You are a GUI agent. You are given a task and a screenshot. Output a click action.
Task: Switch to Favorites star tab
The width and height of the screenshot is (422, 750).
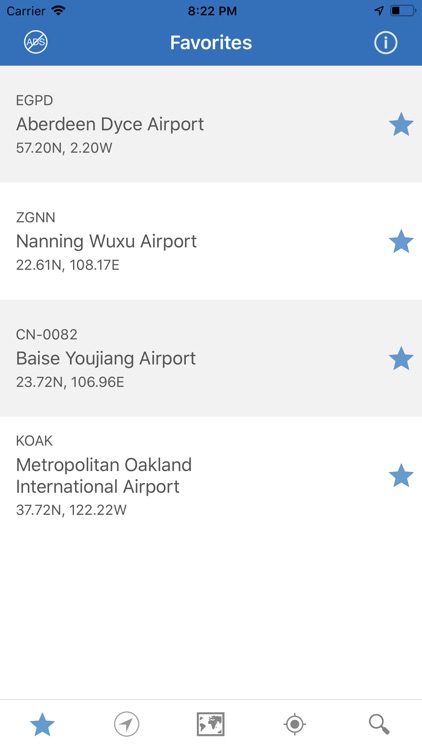pyautogui.click(x=42, y=724)
